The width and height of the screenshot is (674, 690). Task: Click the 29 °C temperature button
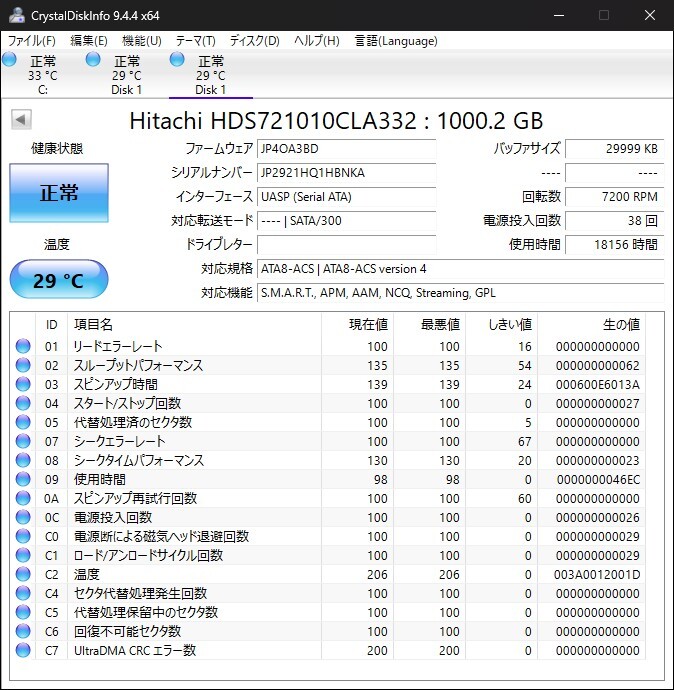[x=59, y=280]
